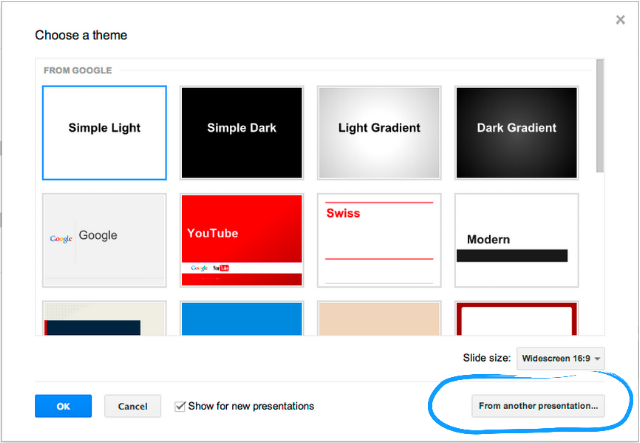
Task: Confirm theme with the OK button
Action: 63,406
